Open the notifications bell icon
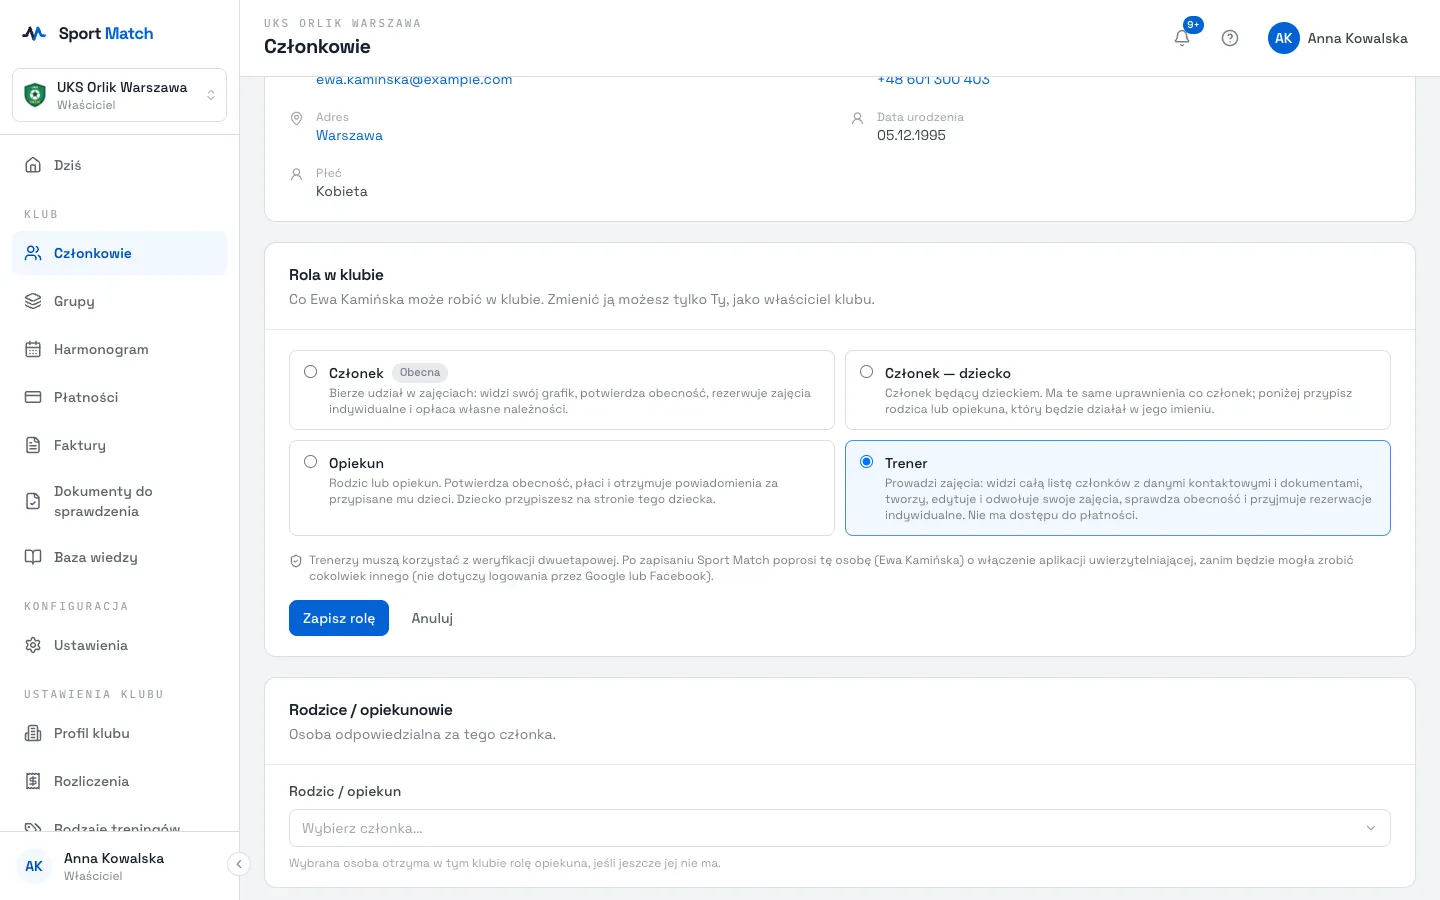Screen dimensions: 1440x900 [1182, 38]
